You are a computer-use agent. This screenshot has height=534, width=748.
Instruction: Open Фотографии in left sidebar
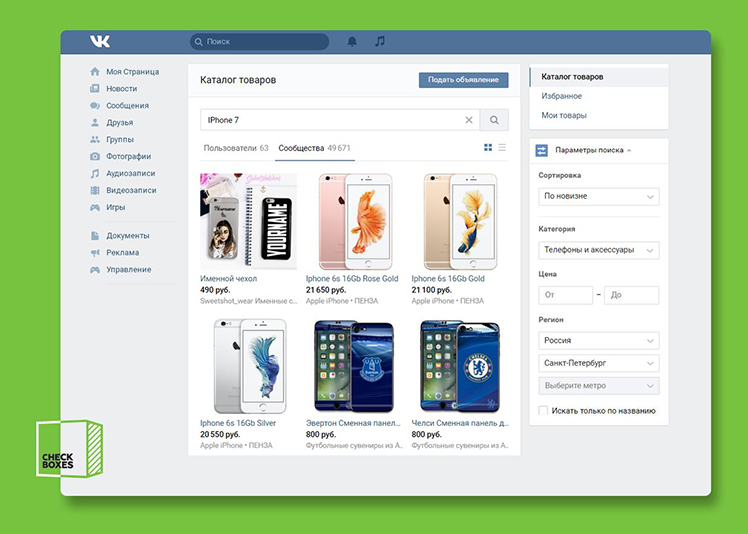[x=128, y=157]
